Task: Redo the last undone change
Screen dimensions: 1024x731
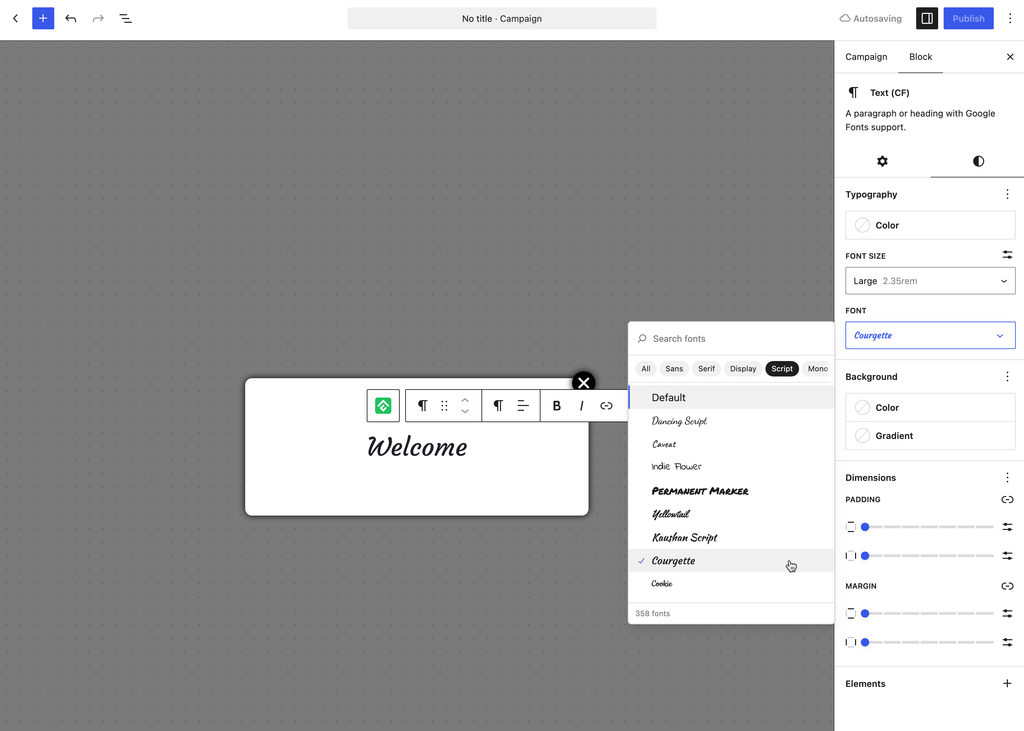Action: coord(98,18)
